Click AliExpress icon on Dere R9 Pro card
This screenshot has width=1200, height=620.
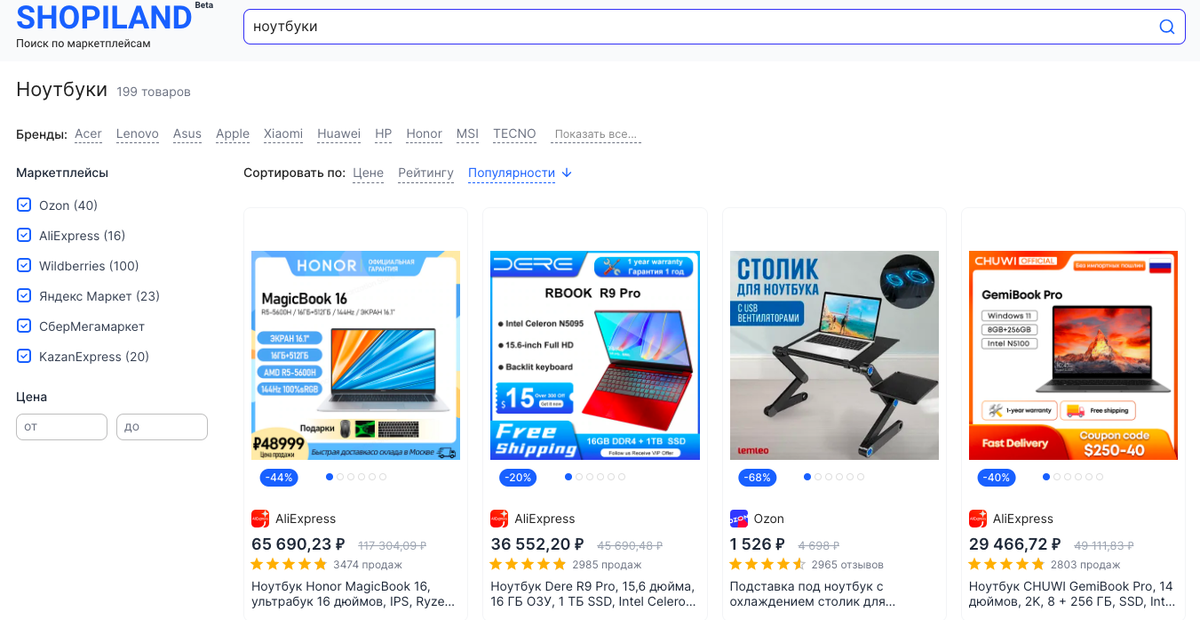point(499,519)
